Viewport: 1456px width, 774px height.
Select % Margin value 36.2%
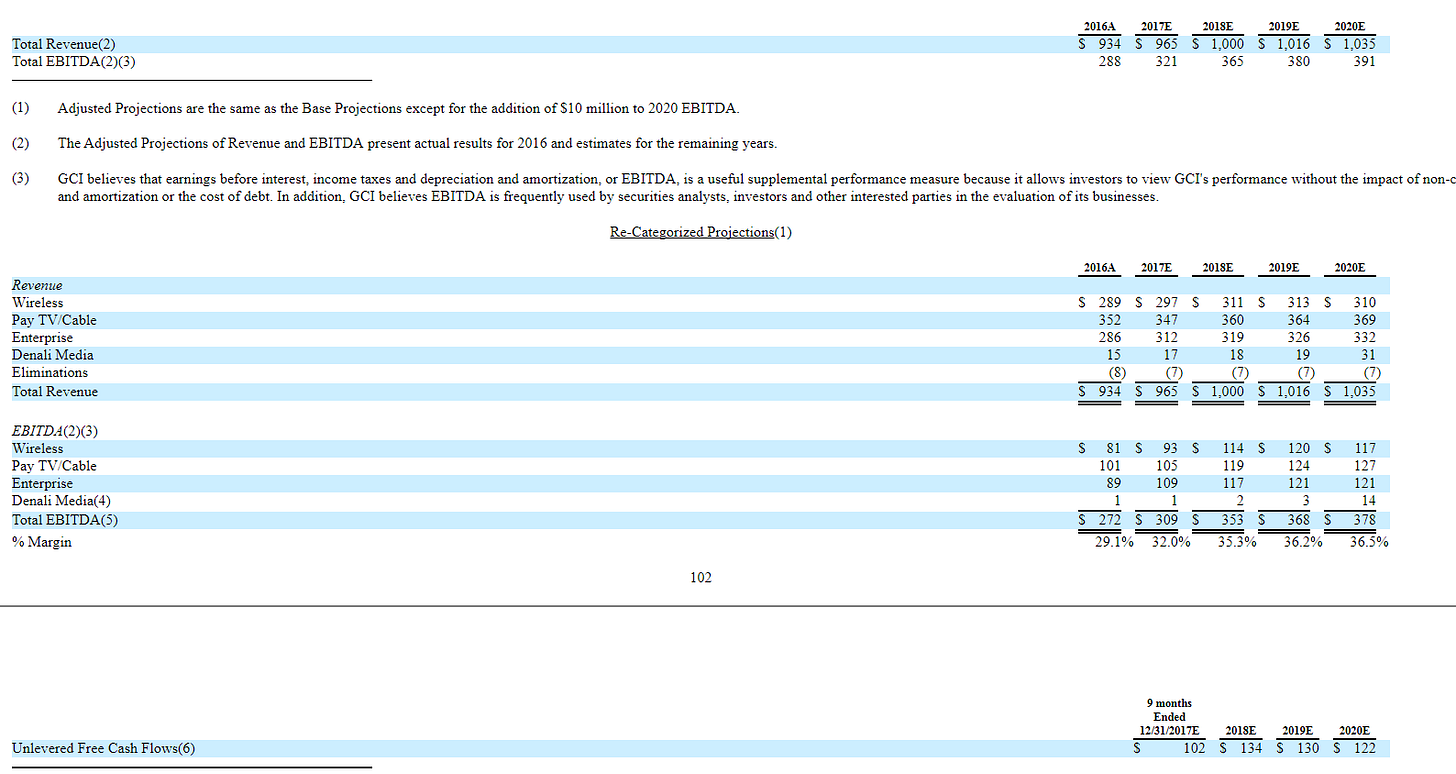pos(1303,542)
